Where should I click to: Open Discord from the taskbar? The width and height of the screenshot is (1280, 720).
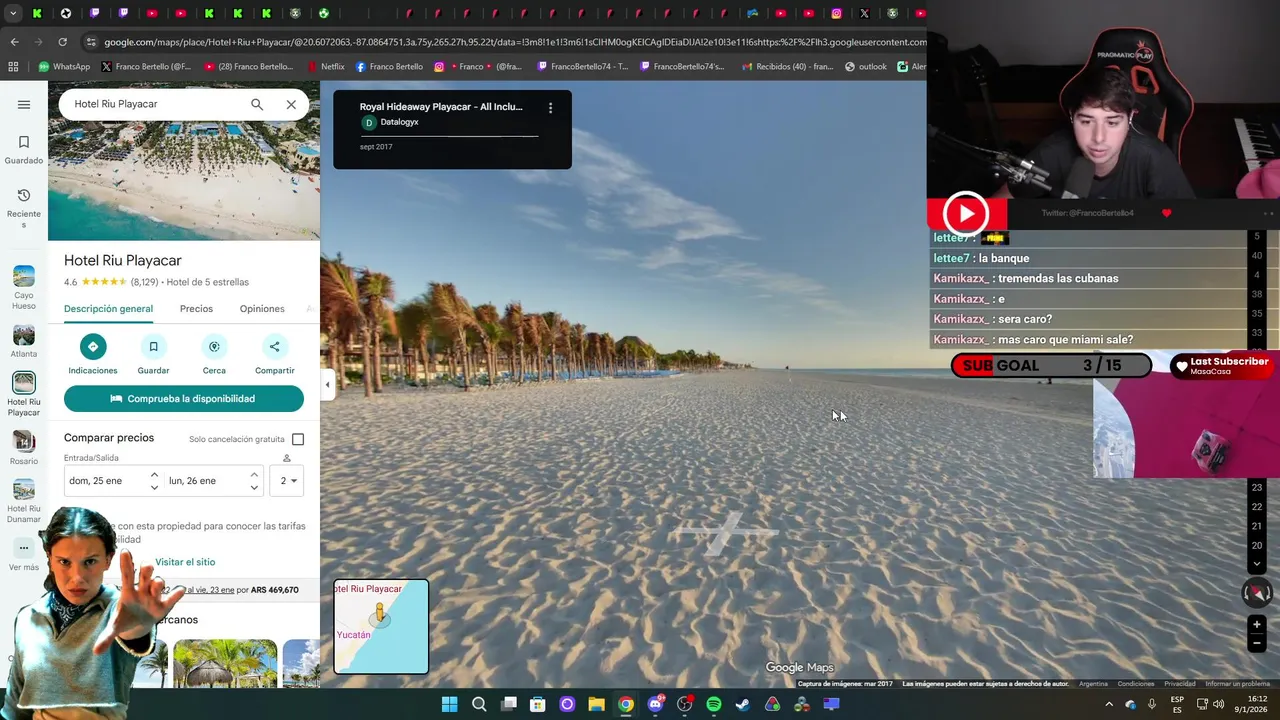pyautogui.click(x=655, y=704)
